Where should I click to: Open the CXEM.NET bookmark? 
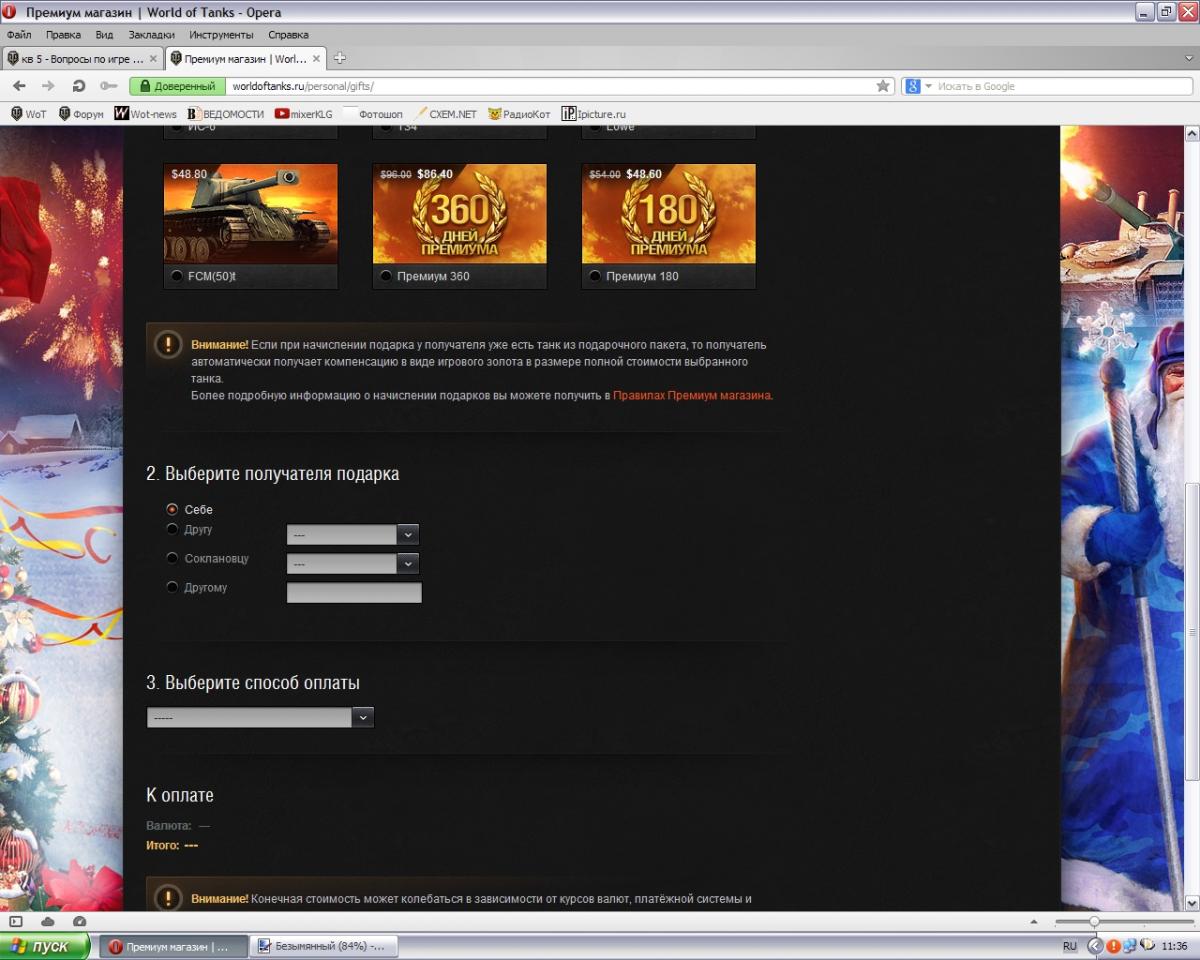click(x=445, y=114)
